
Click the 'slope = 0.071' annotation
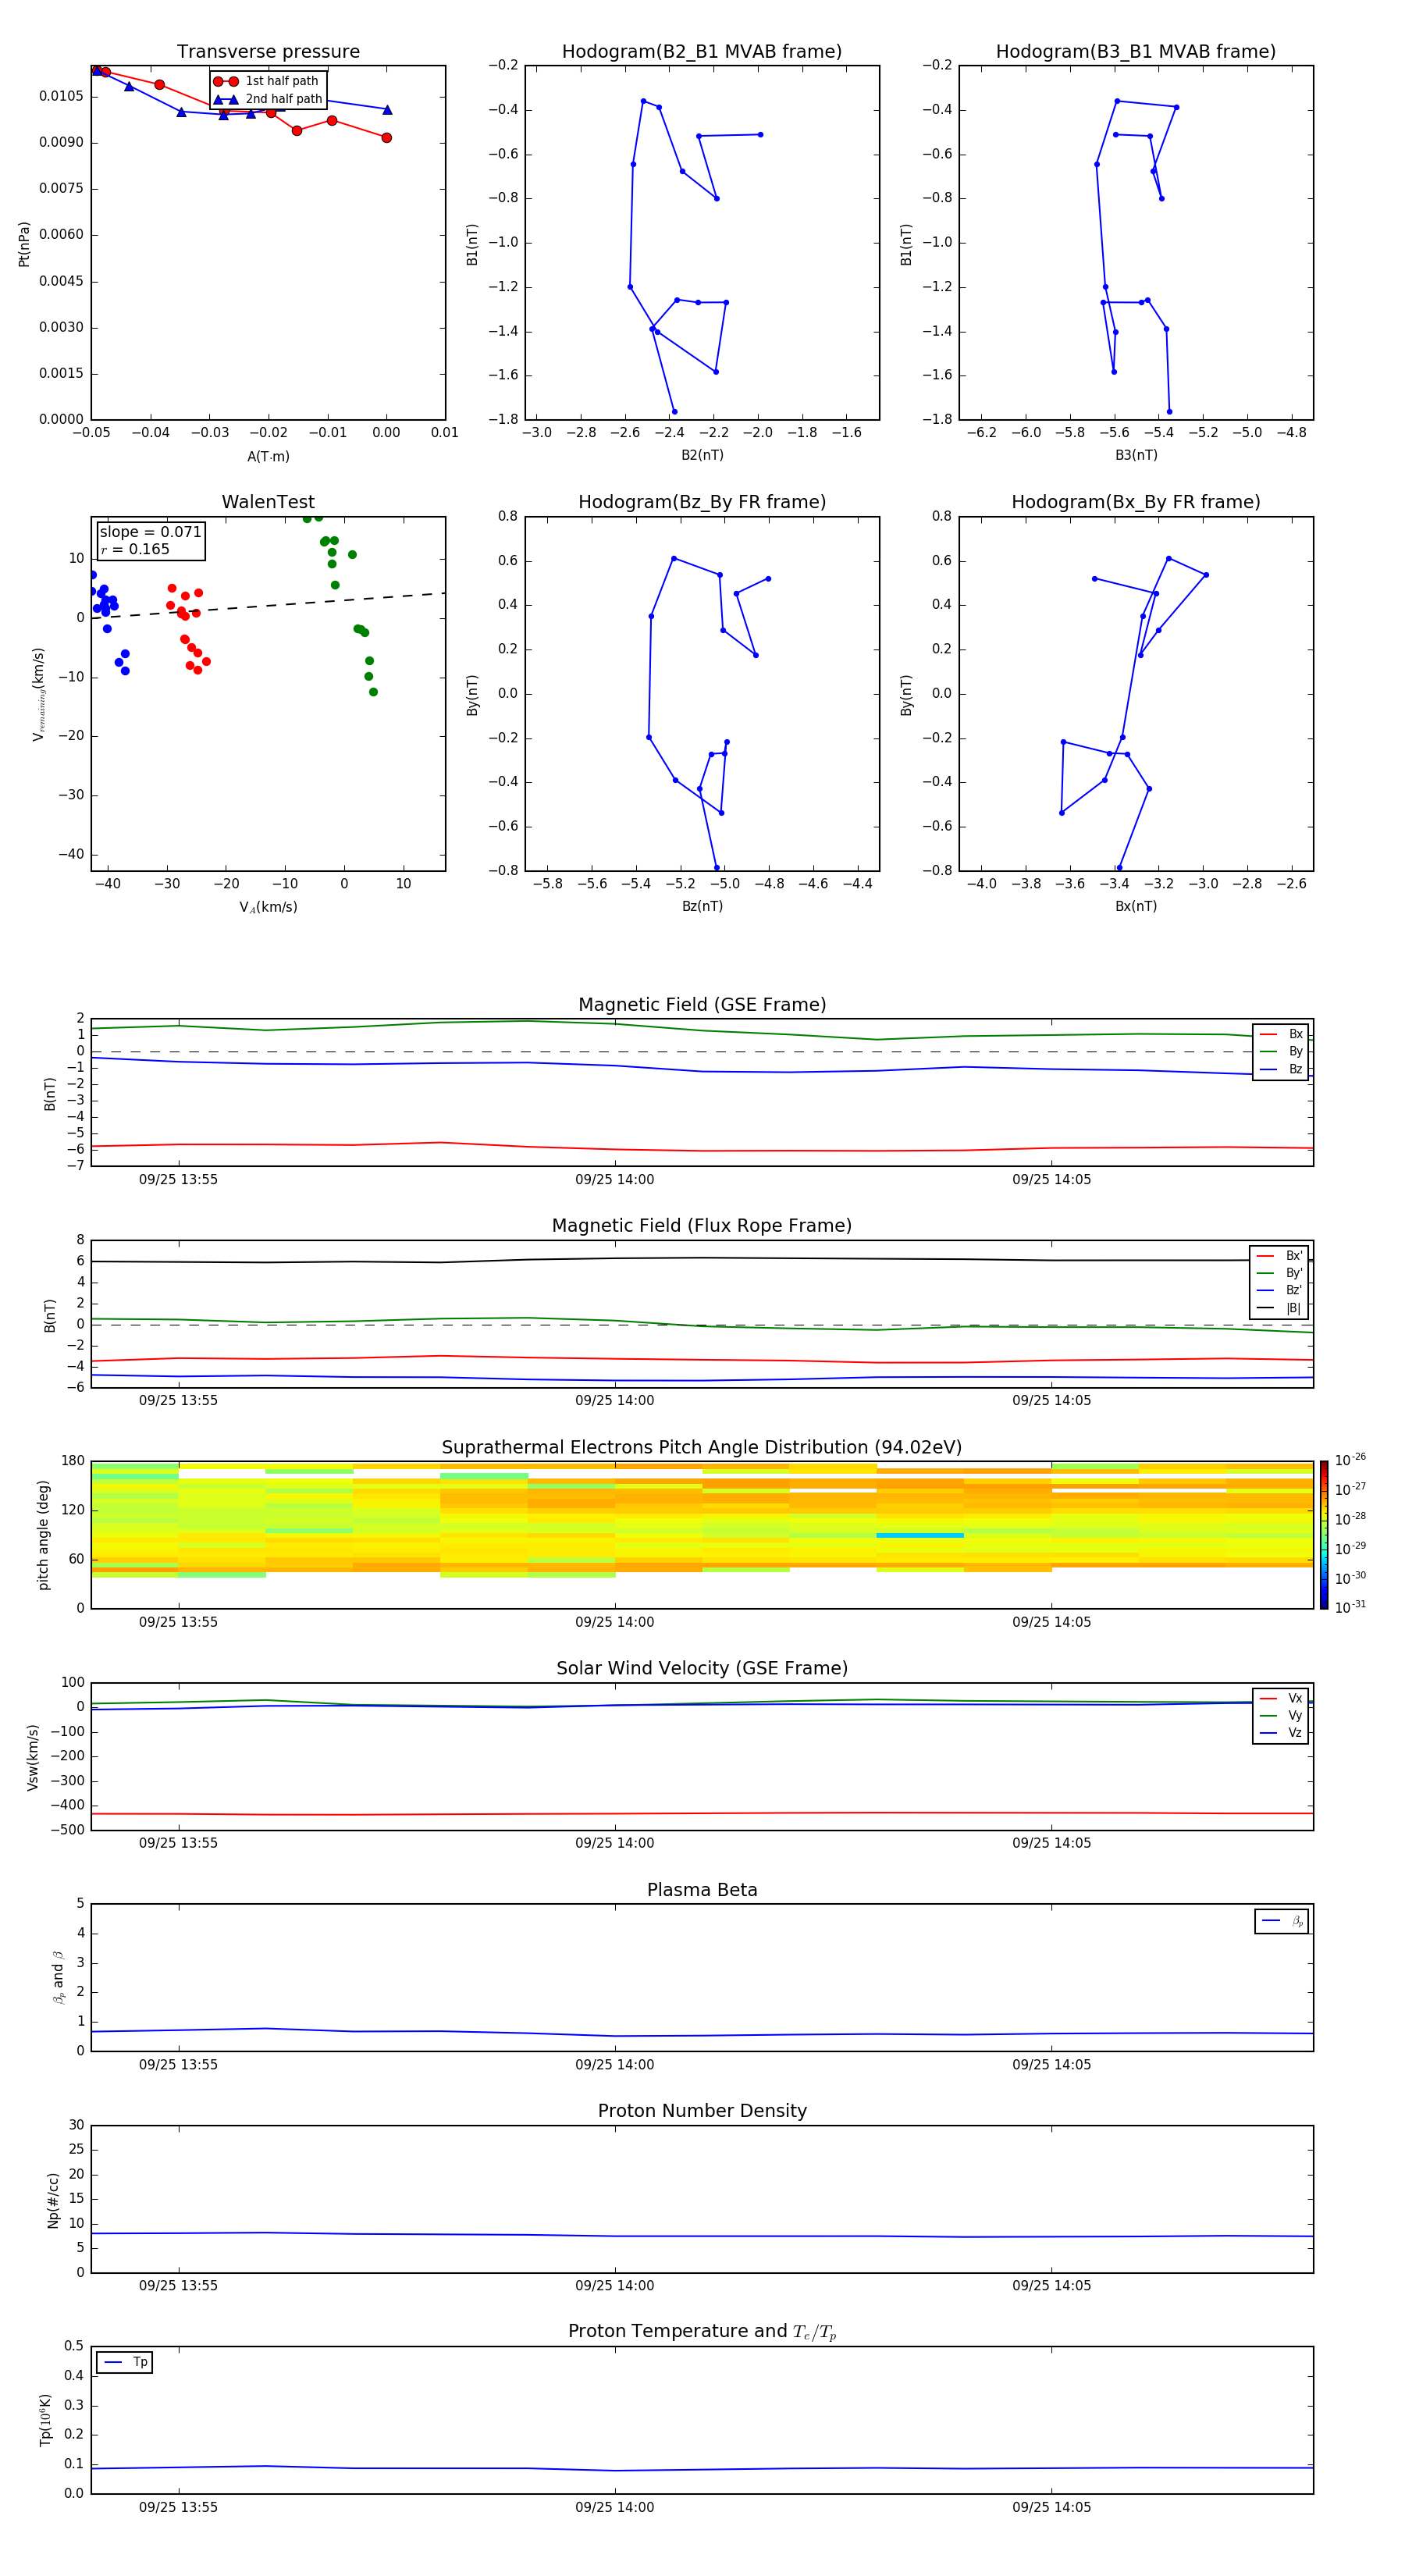(x=150, y=532)
